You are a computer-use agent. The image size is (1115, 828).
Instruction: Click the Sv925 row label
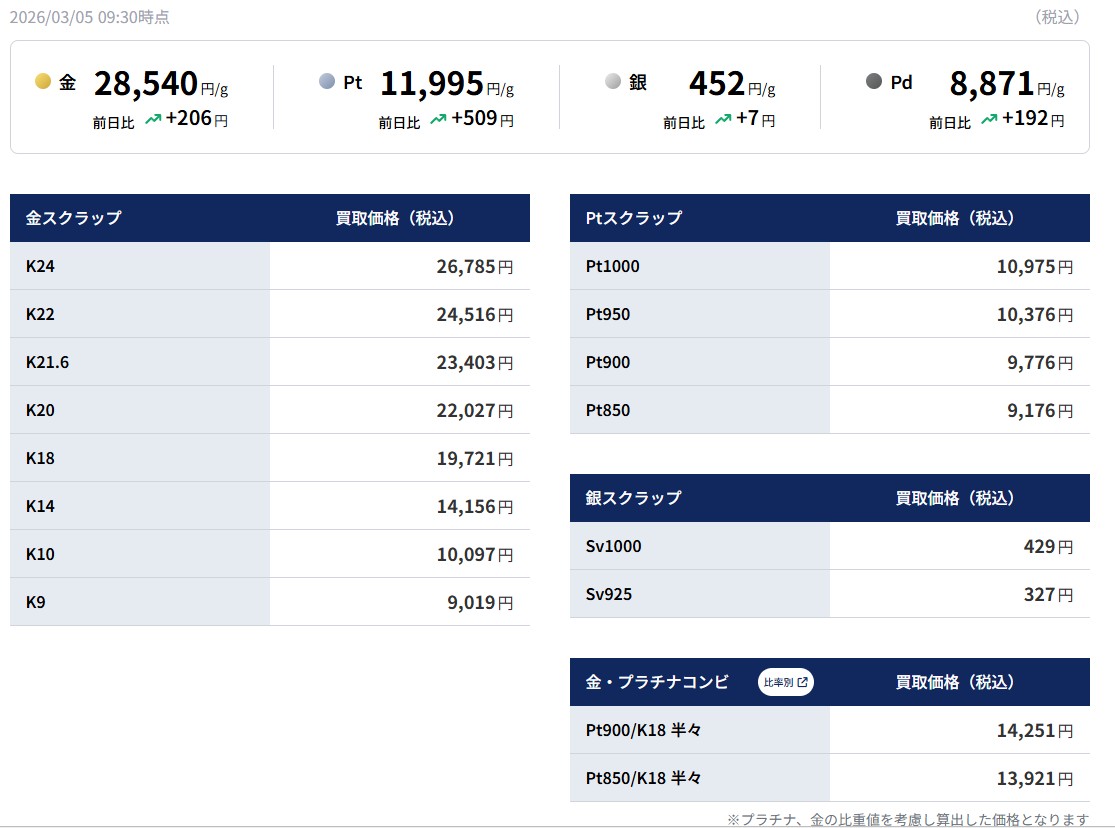(609, 594)
